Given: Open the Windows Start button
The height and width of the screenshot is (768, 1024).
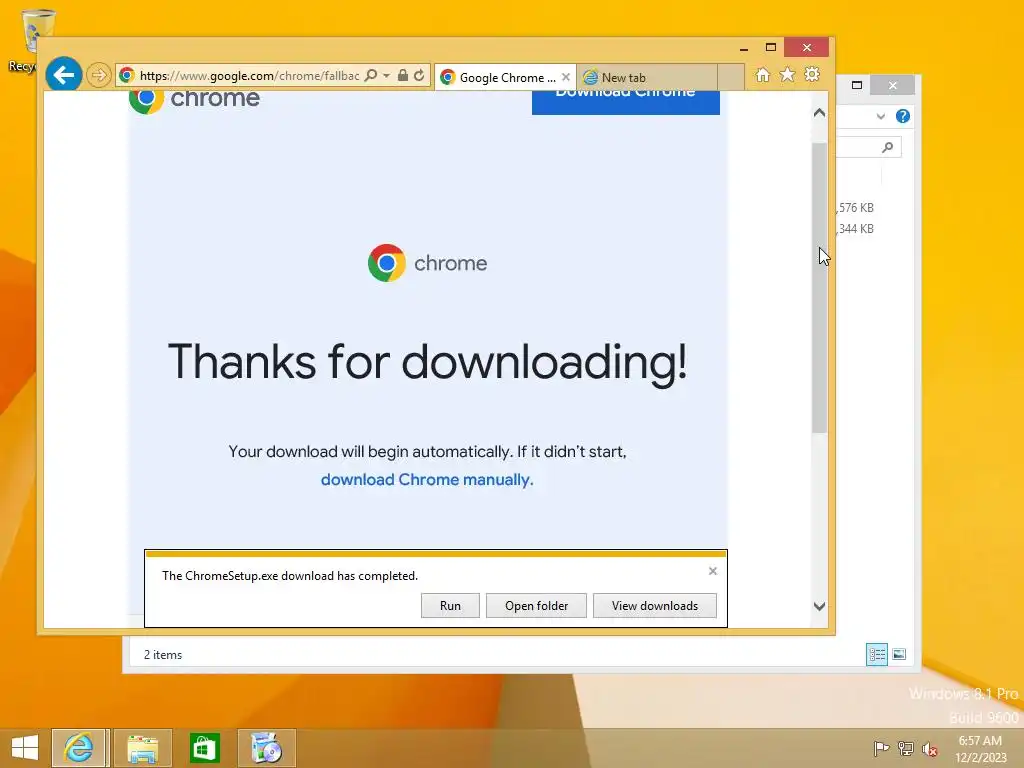Looking at the screenshot, I should 25,748.
